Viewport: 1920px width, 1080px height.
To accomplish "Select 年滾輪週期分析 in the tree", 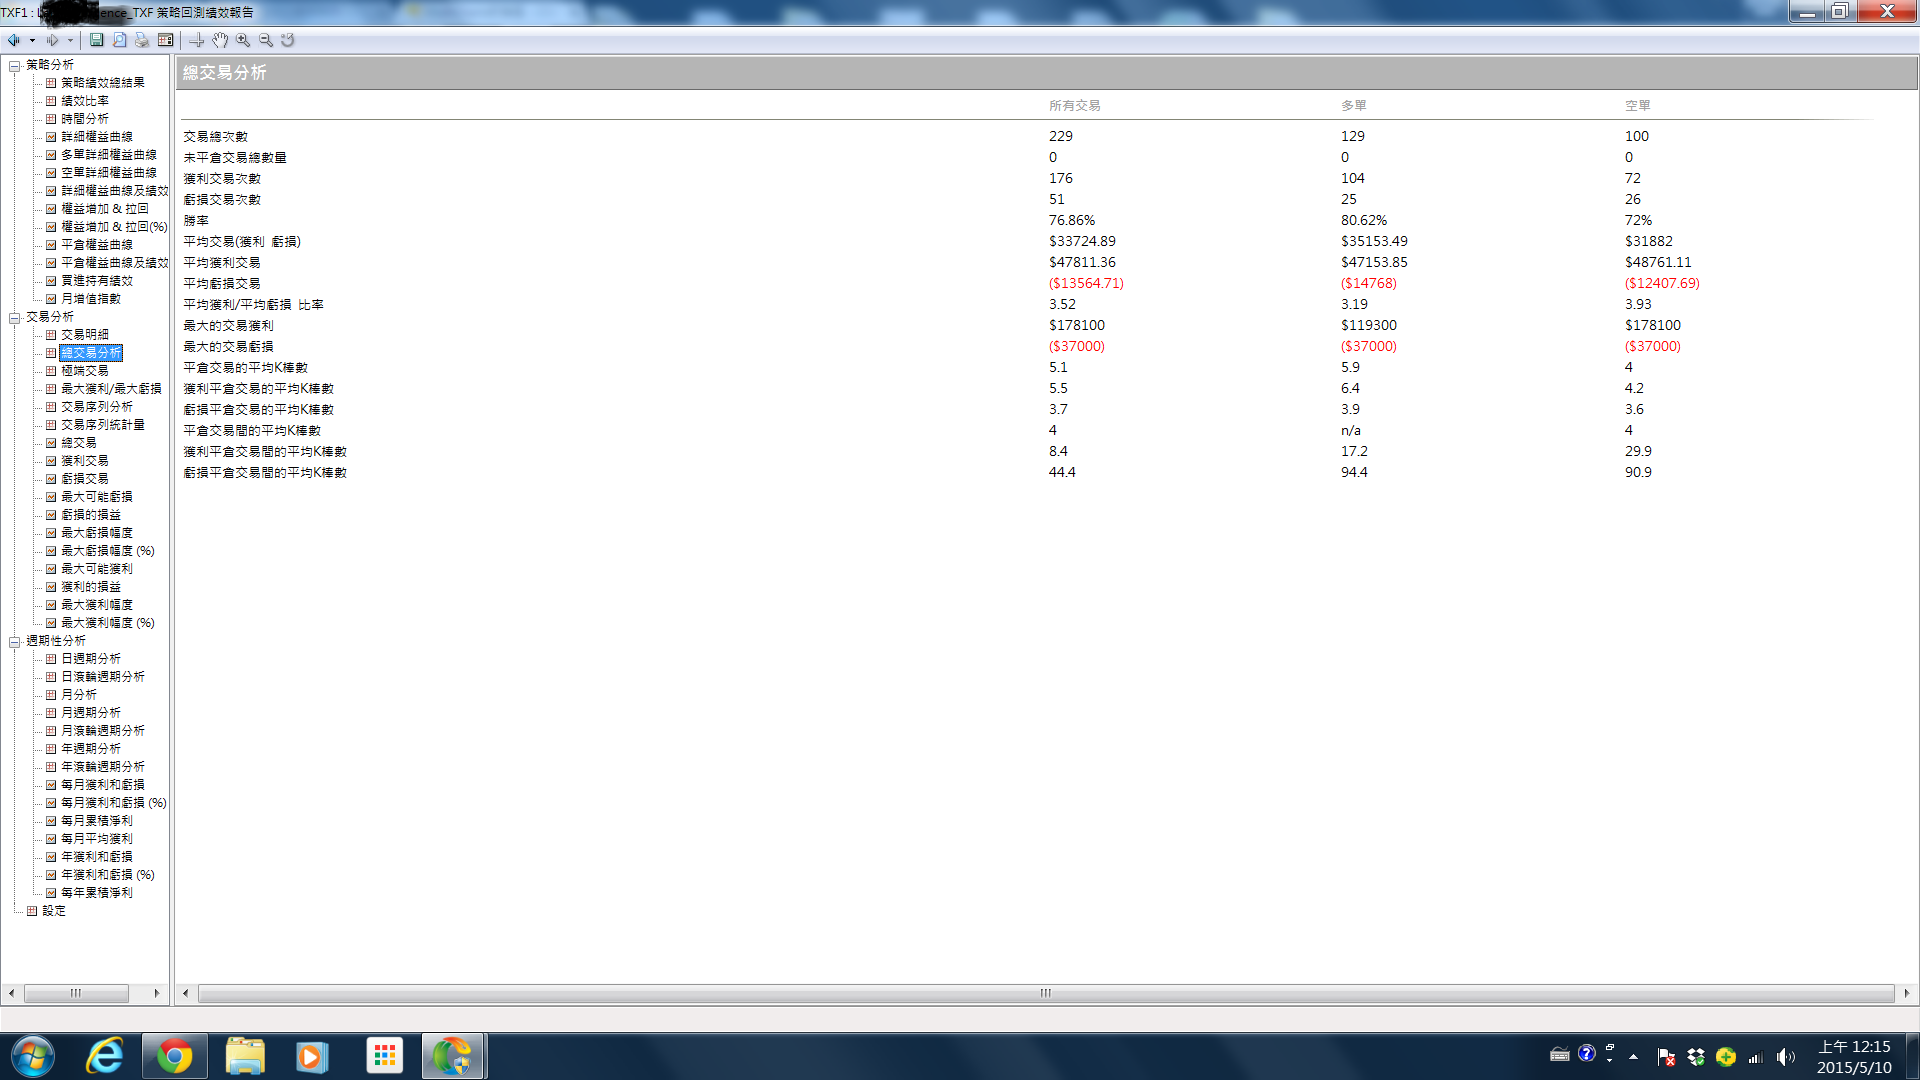I will [102, 767].
